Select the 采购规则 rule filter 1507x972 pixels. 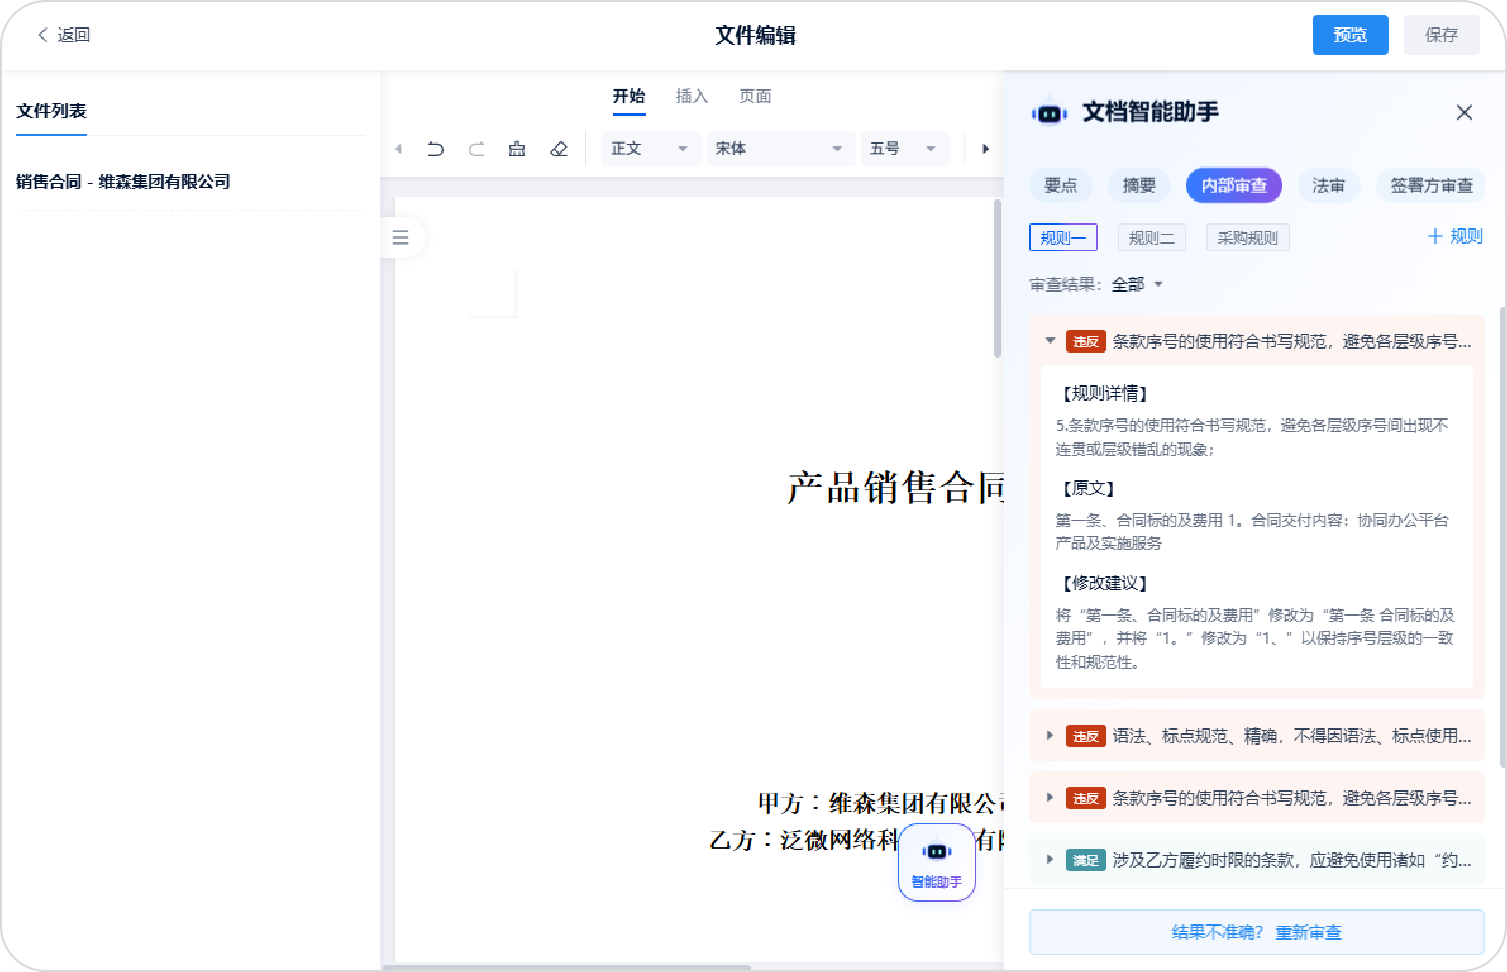[1247, 238]
